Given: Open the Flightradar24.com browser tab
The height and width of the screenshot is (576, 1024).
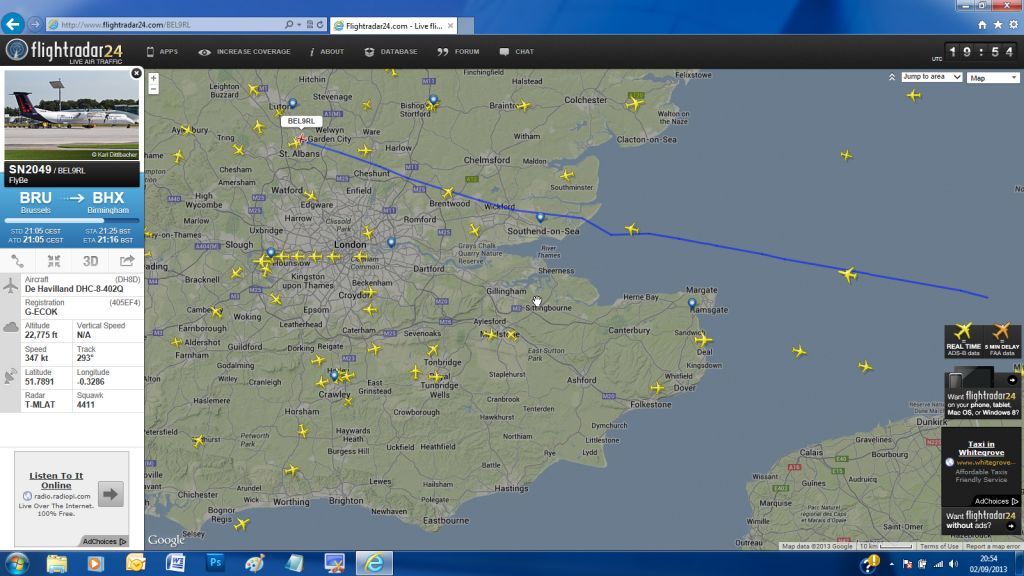Looking at the screenshot, I should (x=394, y=26).
